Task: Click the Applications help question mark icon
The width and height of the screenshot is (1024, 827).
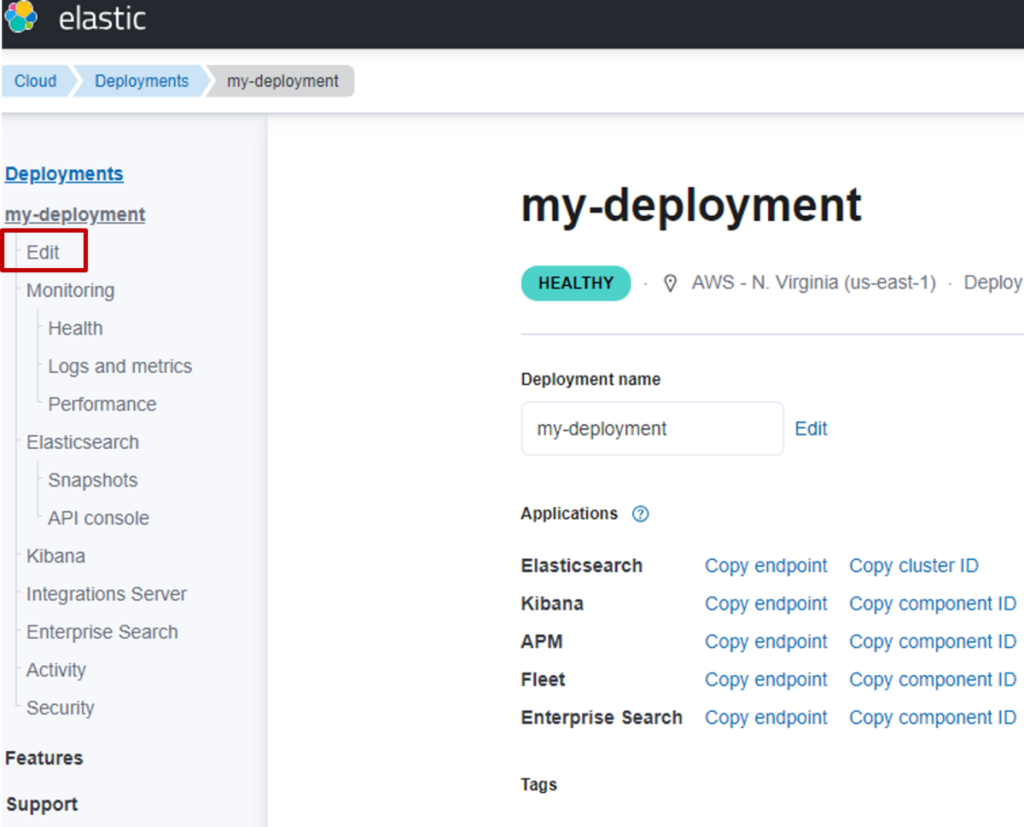Action: 641,514
